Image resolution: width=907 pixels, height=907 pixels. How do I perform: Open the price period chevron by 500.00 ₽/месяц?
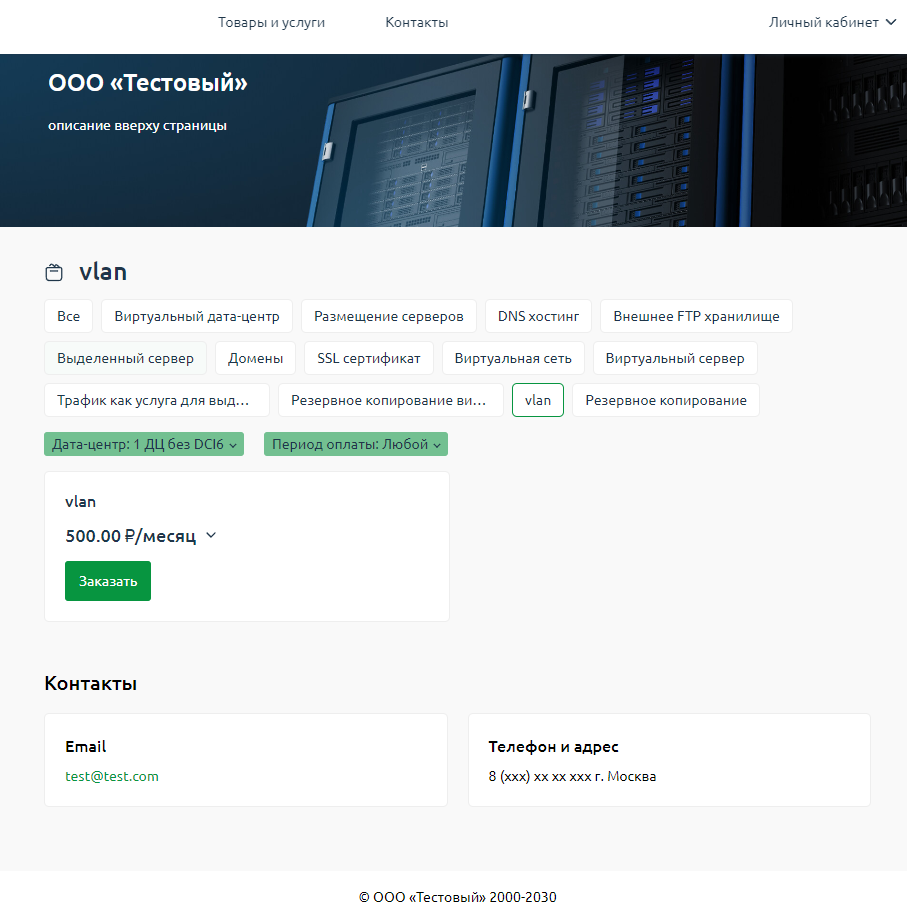point(211,536)
